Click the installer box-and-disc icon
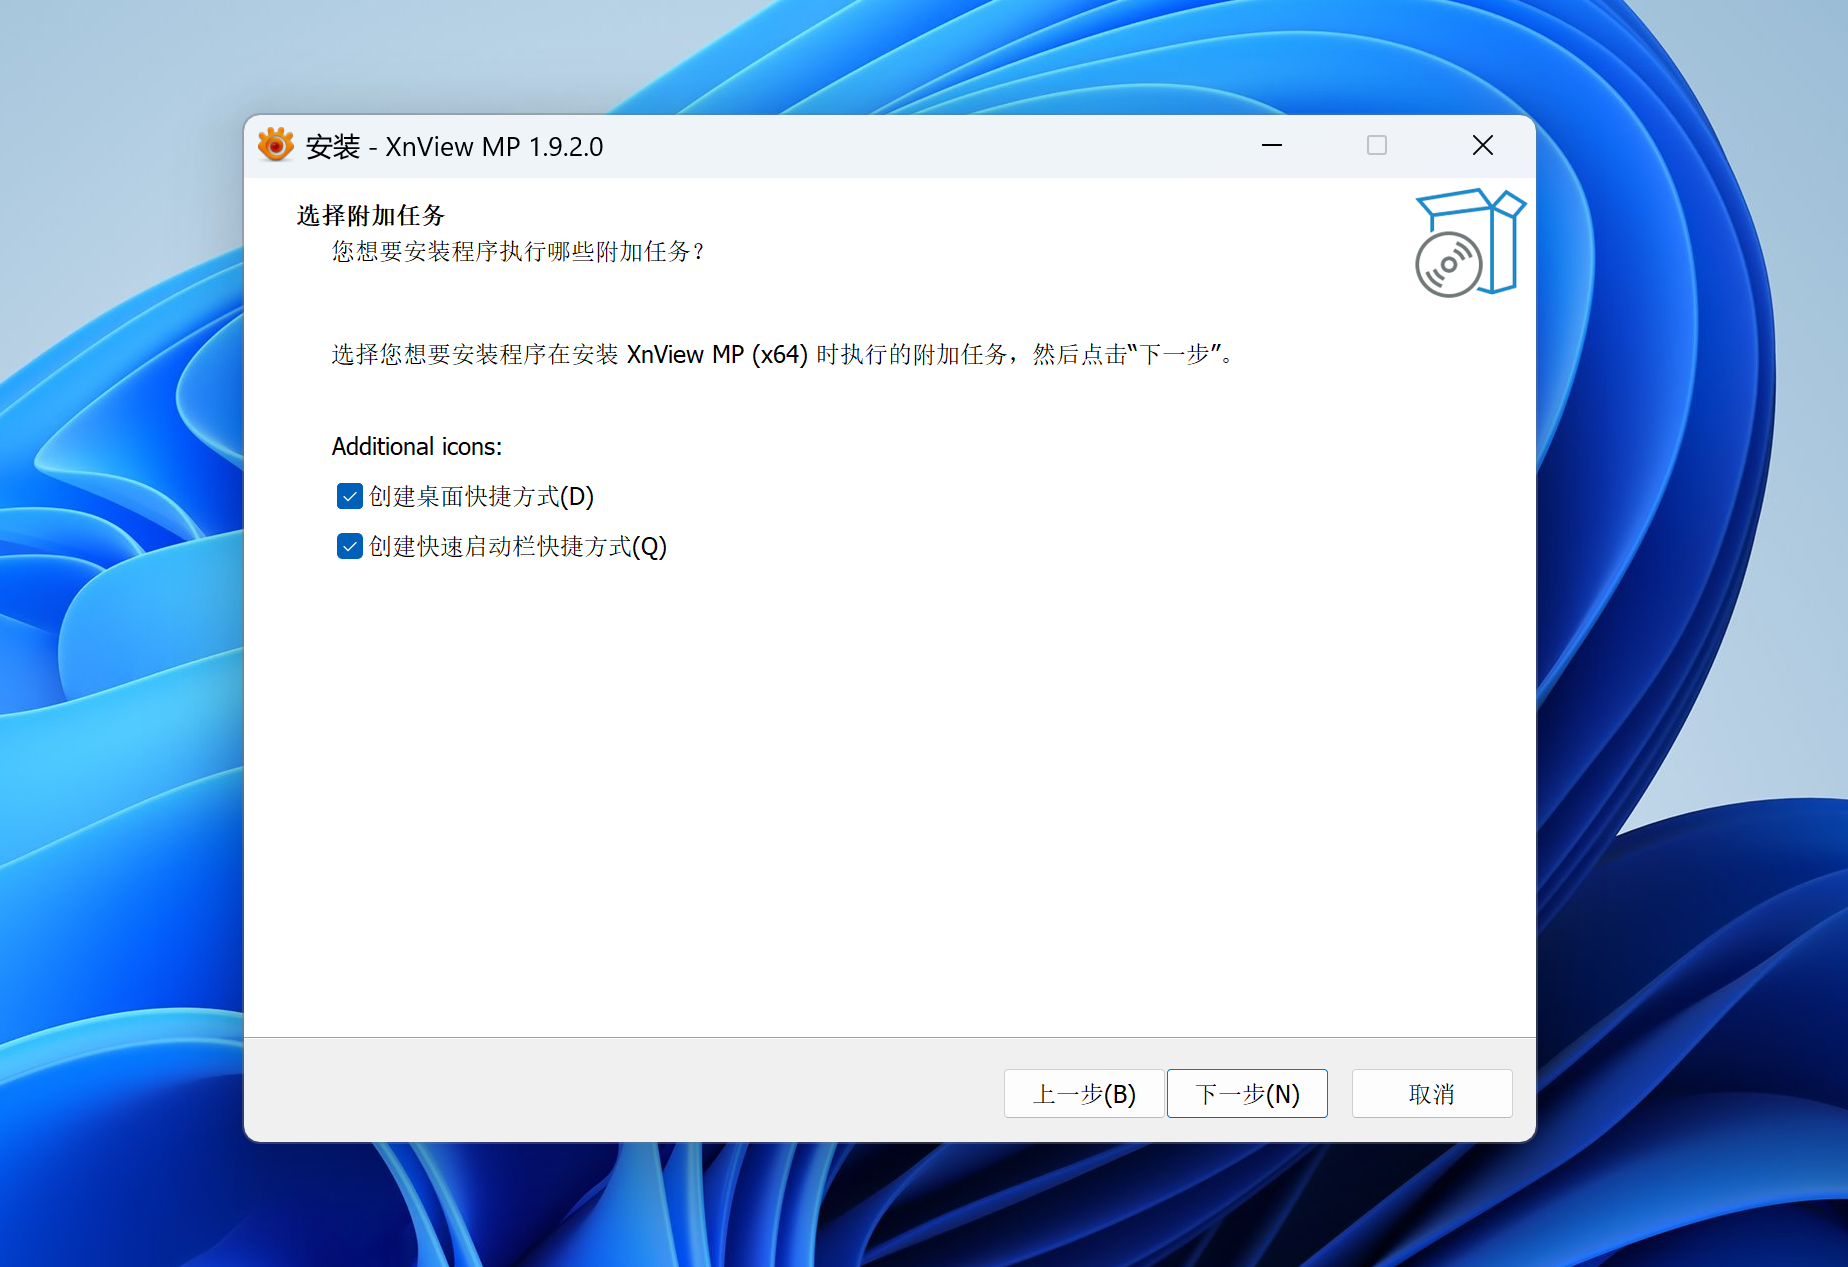The image size is (1848, 1267). [1468, 243]
